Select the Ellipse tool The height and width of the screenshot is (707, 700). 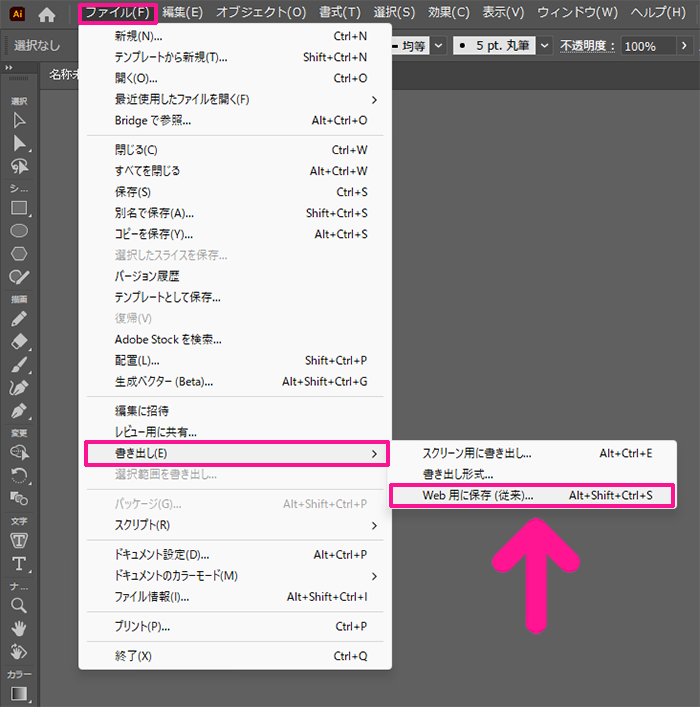(19, 231)
